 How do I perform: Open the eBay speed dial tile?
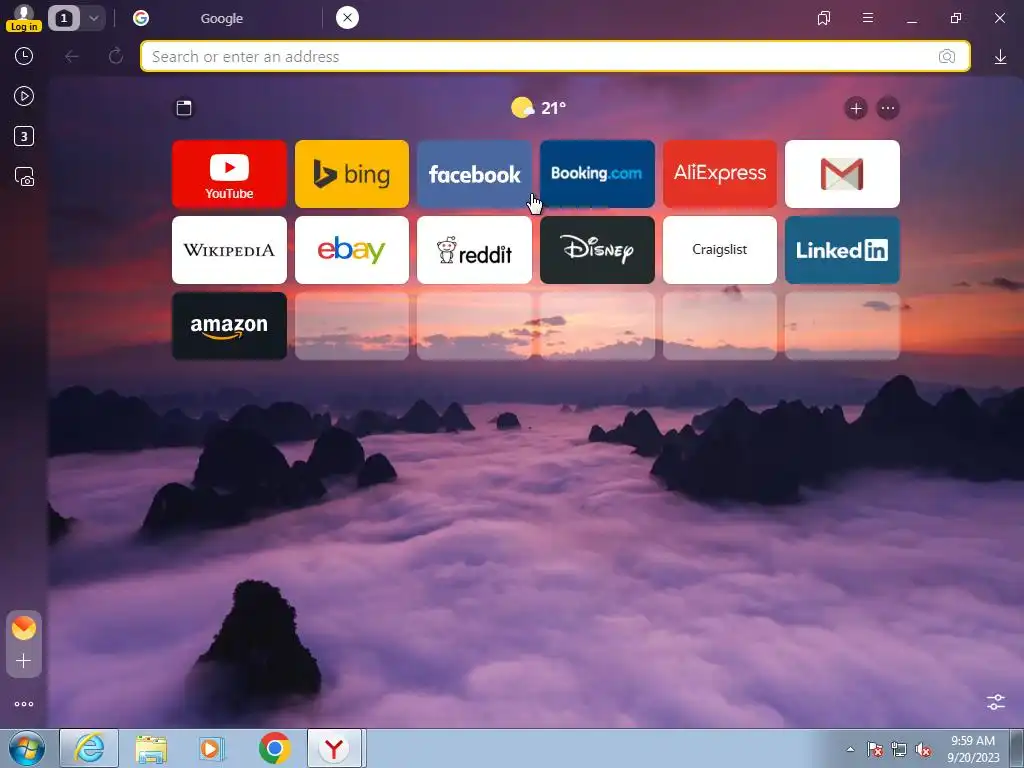(x=352, y=250)
